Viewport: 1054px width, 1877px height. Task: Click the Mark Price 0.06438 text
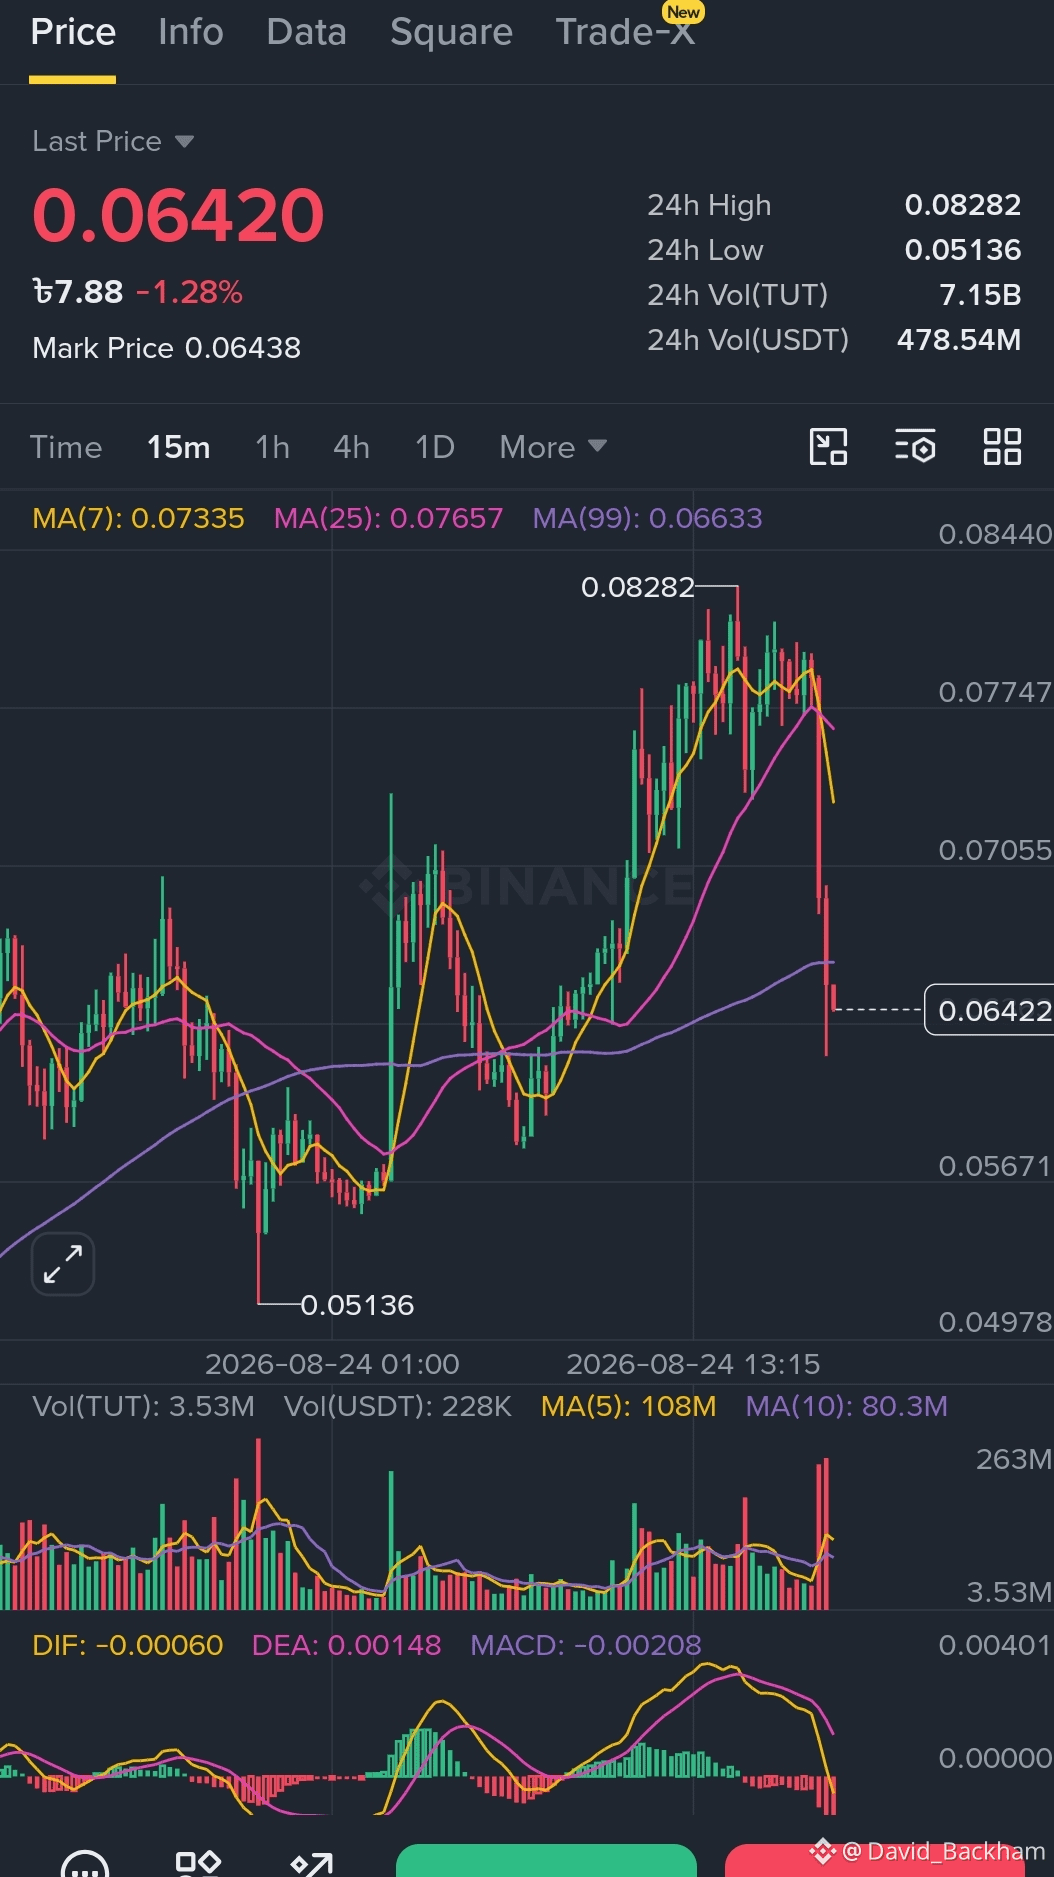point(166,348)
